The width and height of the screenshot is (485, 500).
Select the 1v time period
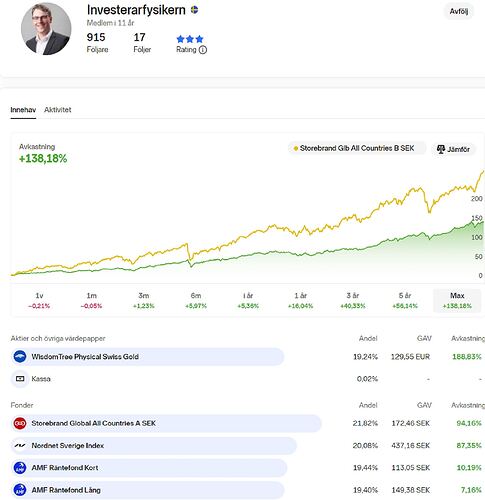click(39, 300)
